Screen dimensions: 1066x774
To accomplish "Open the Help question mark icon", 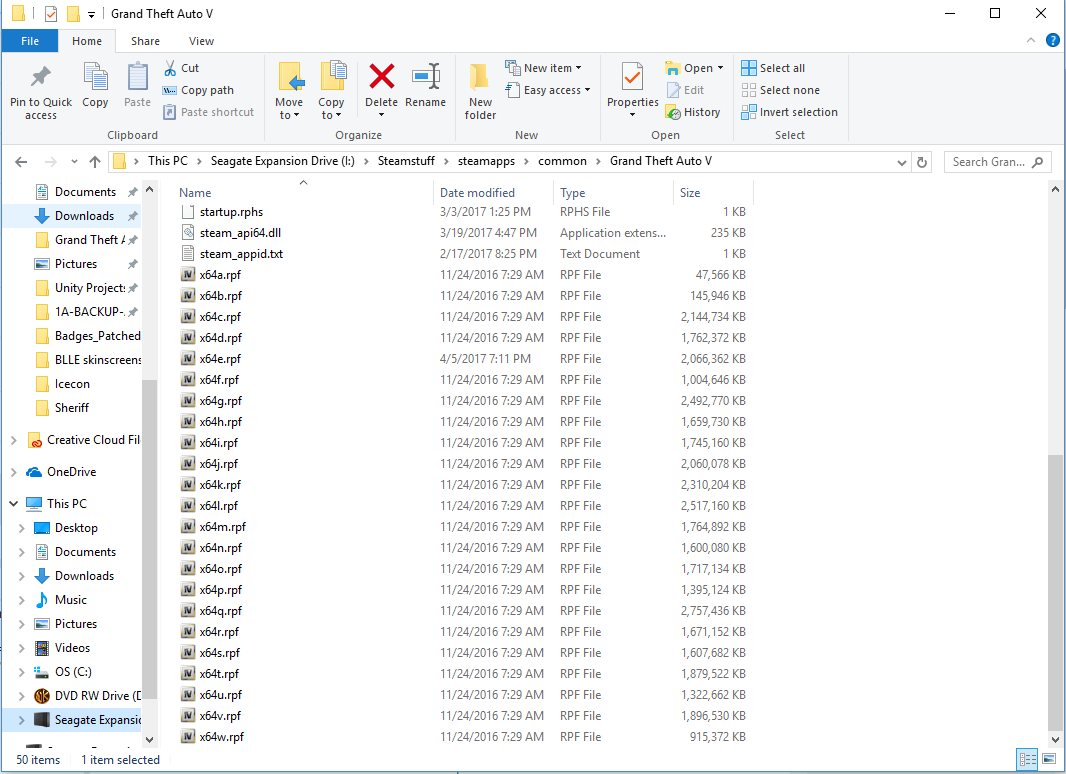I will 1052,41.
